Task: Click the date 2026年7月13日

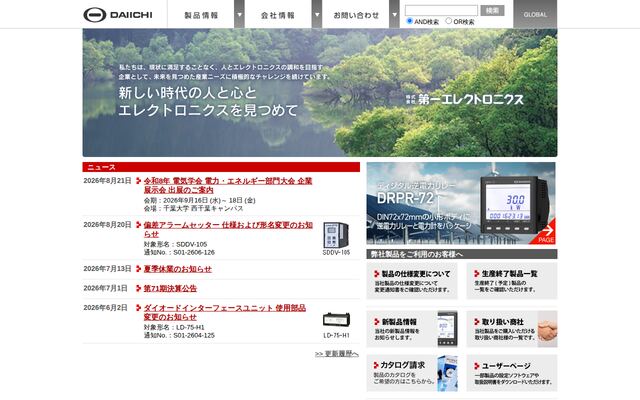Action: tap(107, 269)
